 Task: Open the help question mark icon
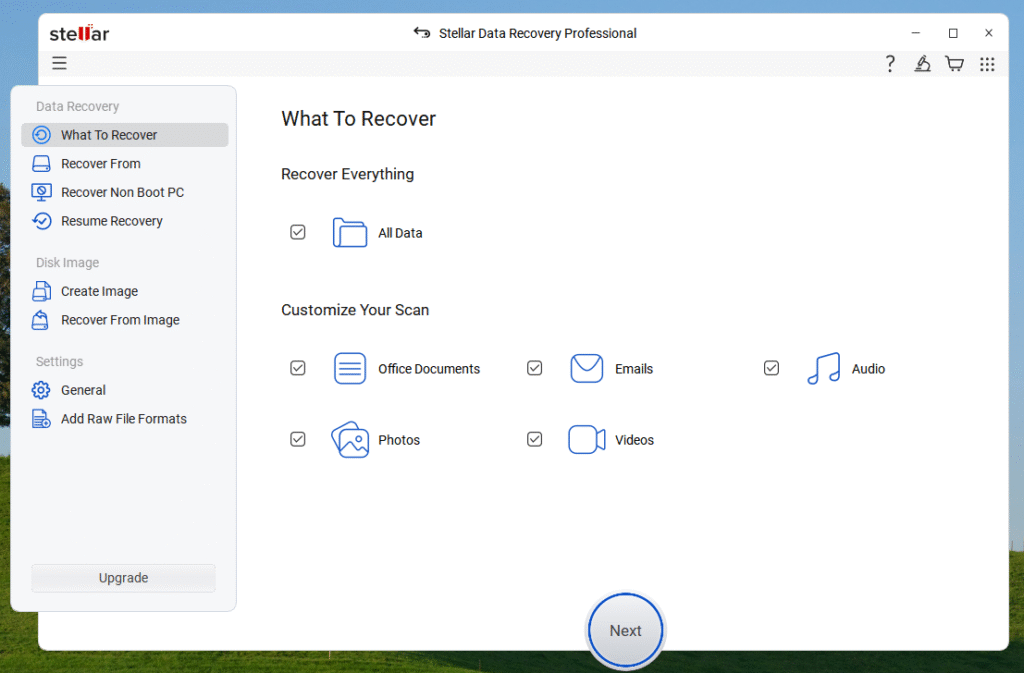coord(890,64)
